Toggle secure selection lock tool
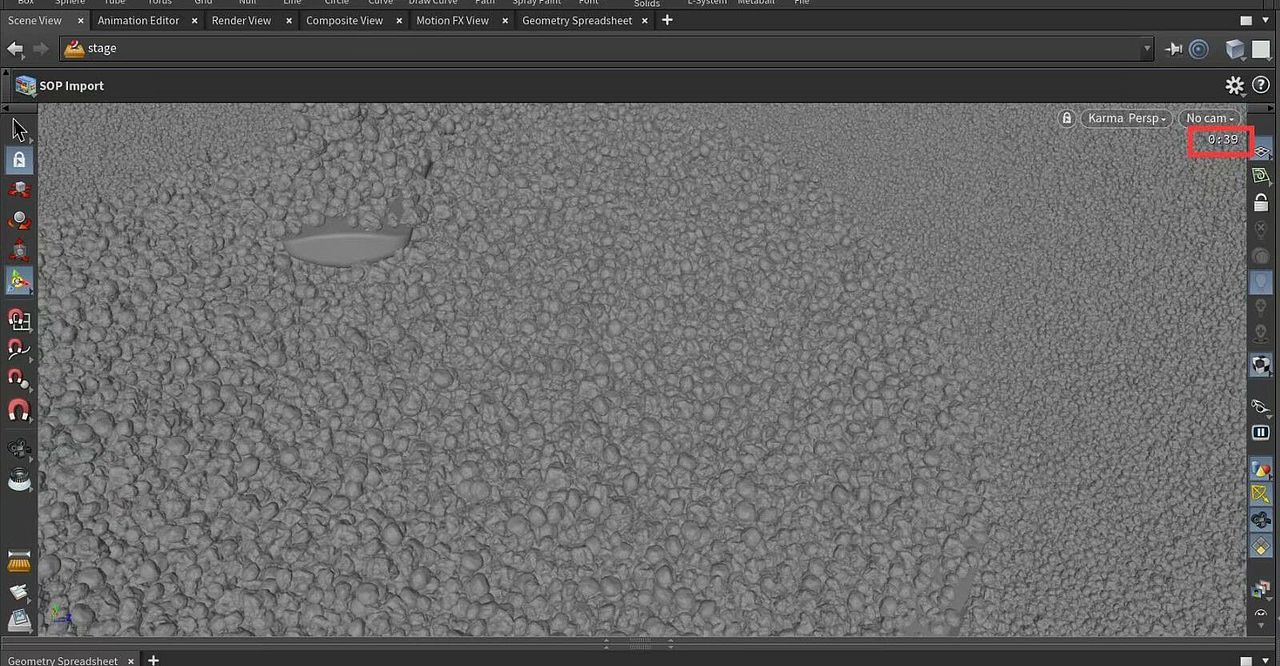 coord(19,160)
